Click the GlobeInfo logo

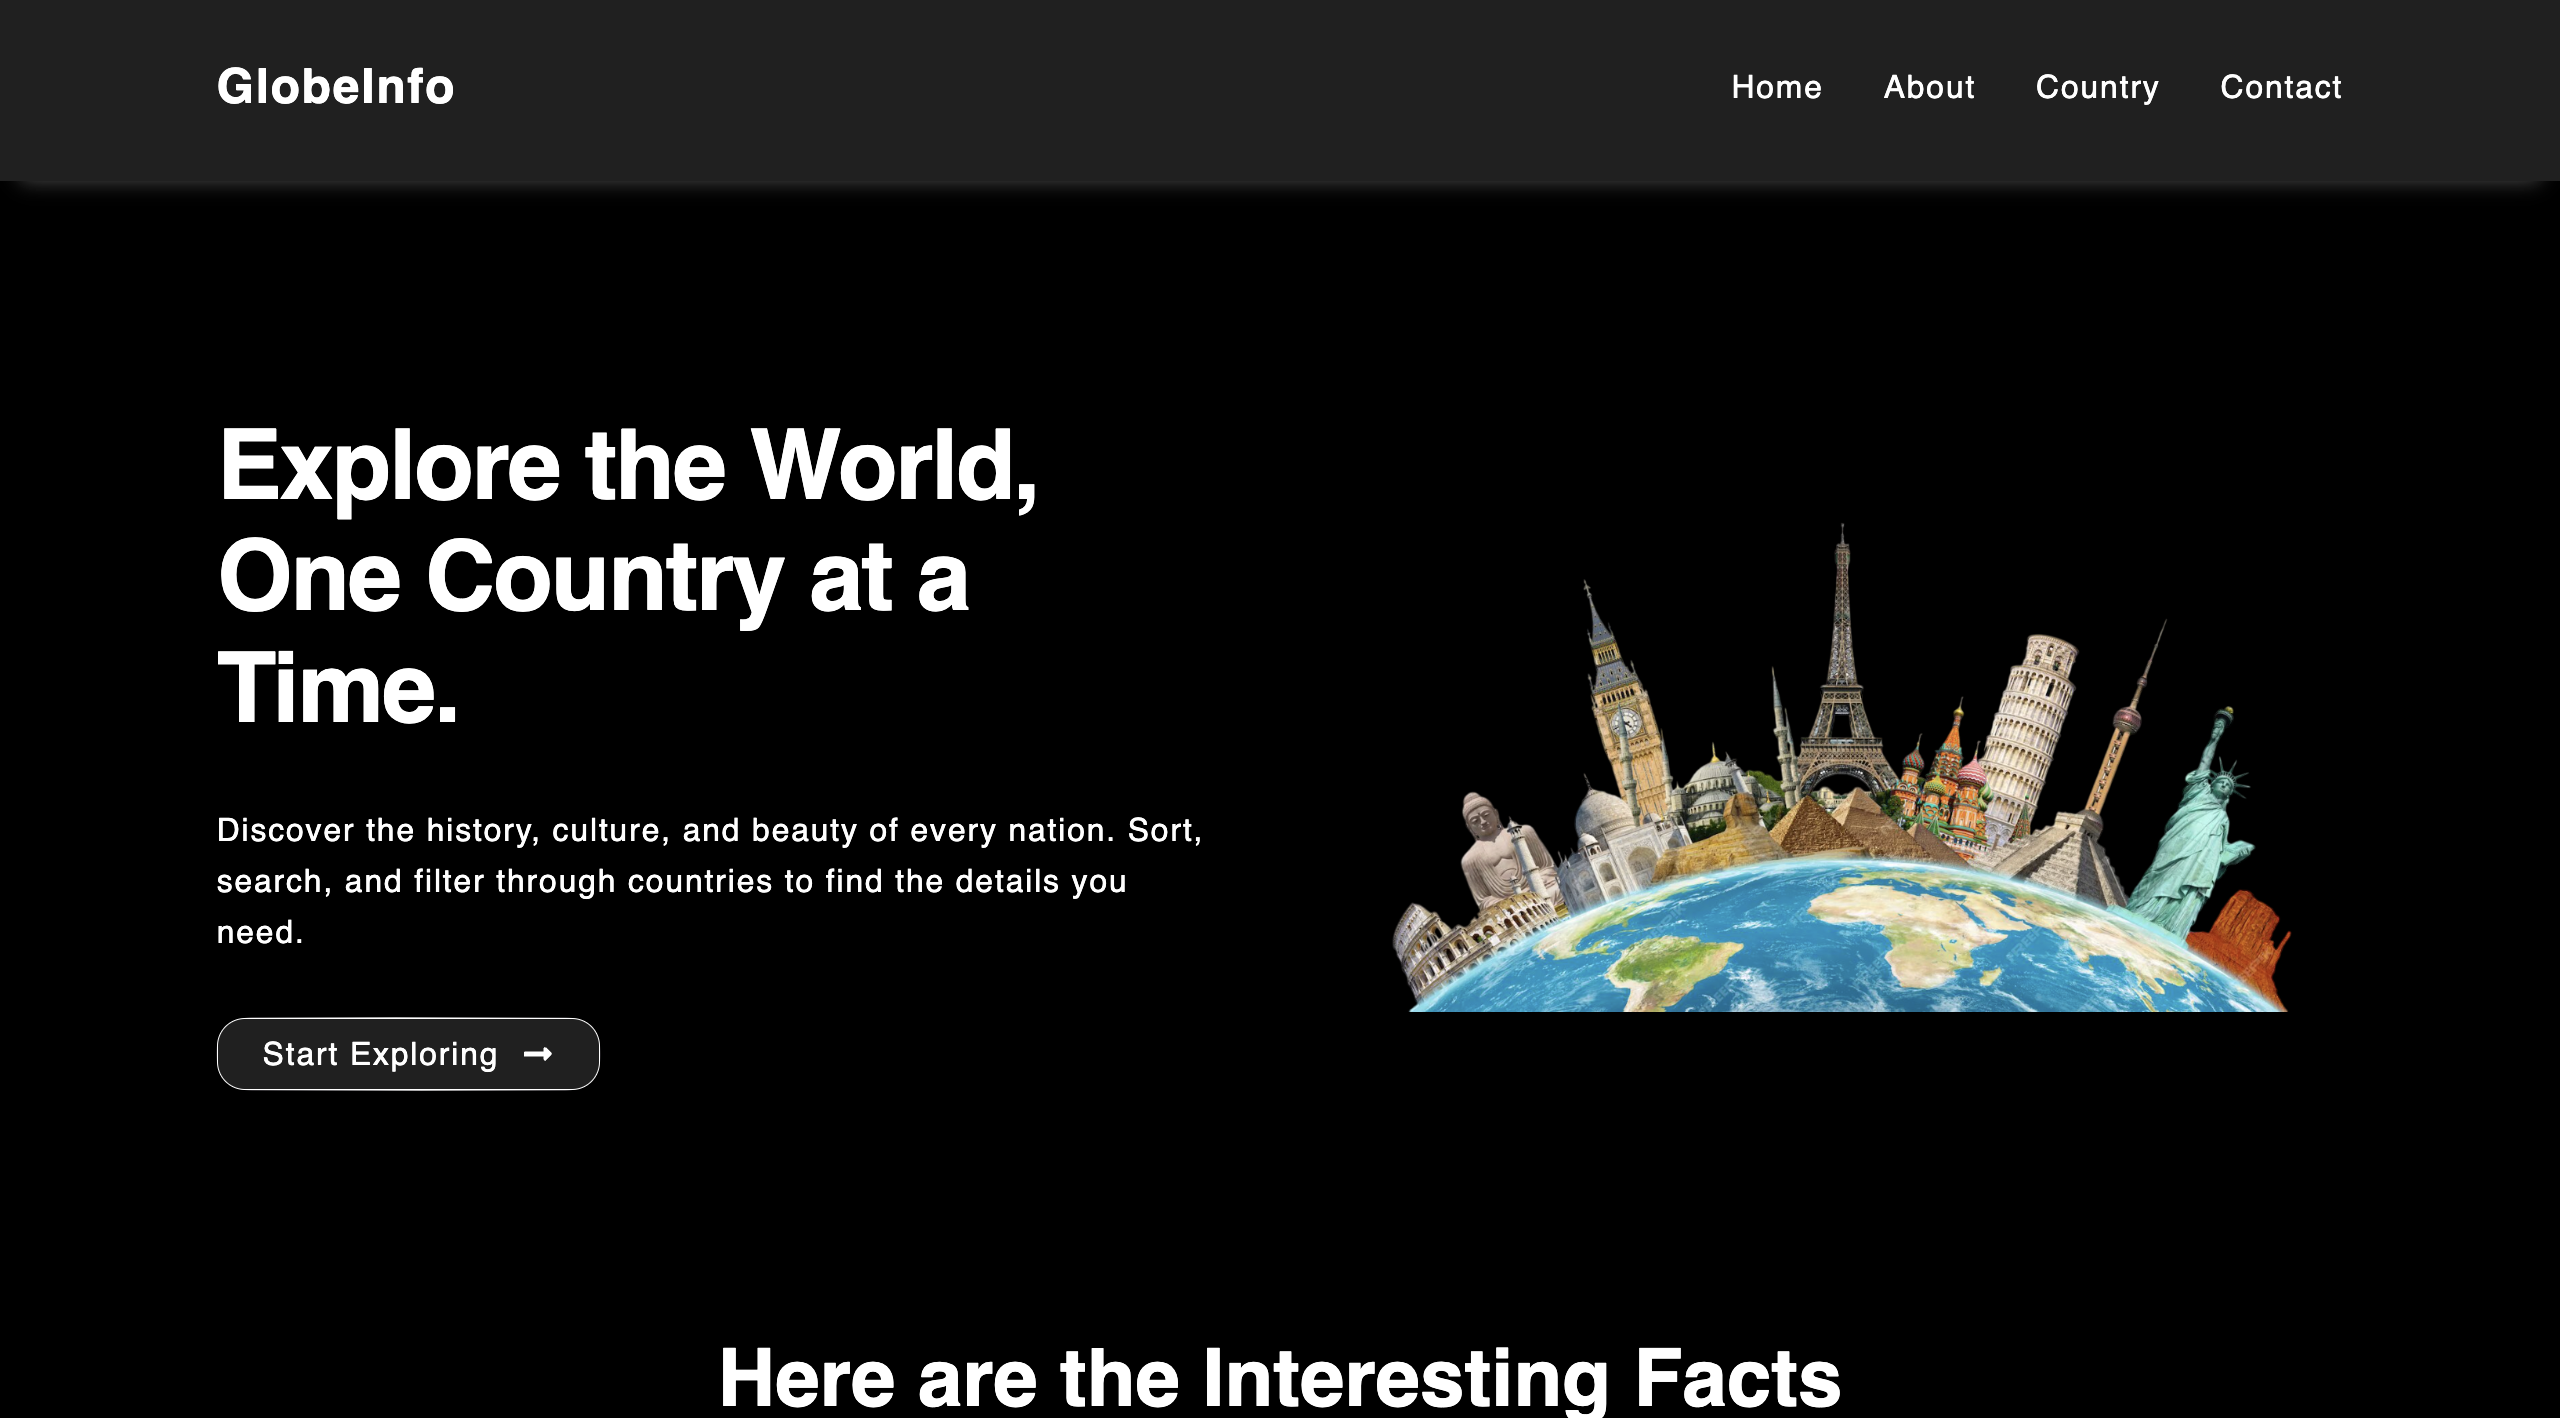[x=335, y=88]
